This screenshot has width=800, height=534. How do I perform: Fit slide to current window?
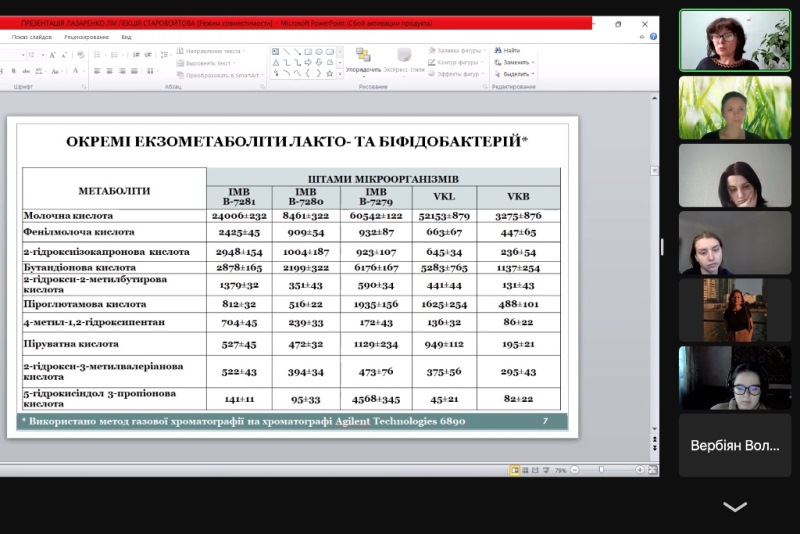(653, 470)
